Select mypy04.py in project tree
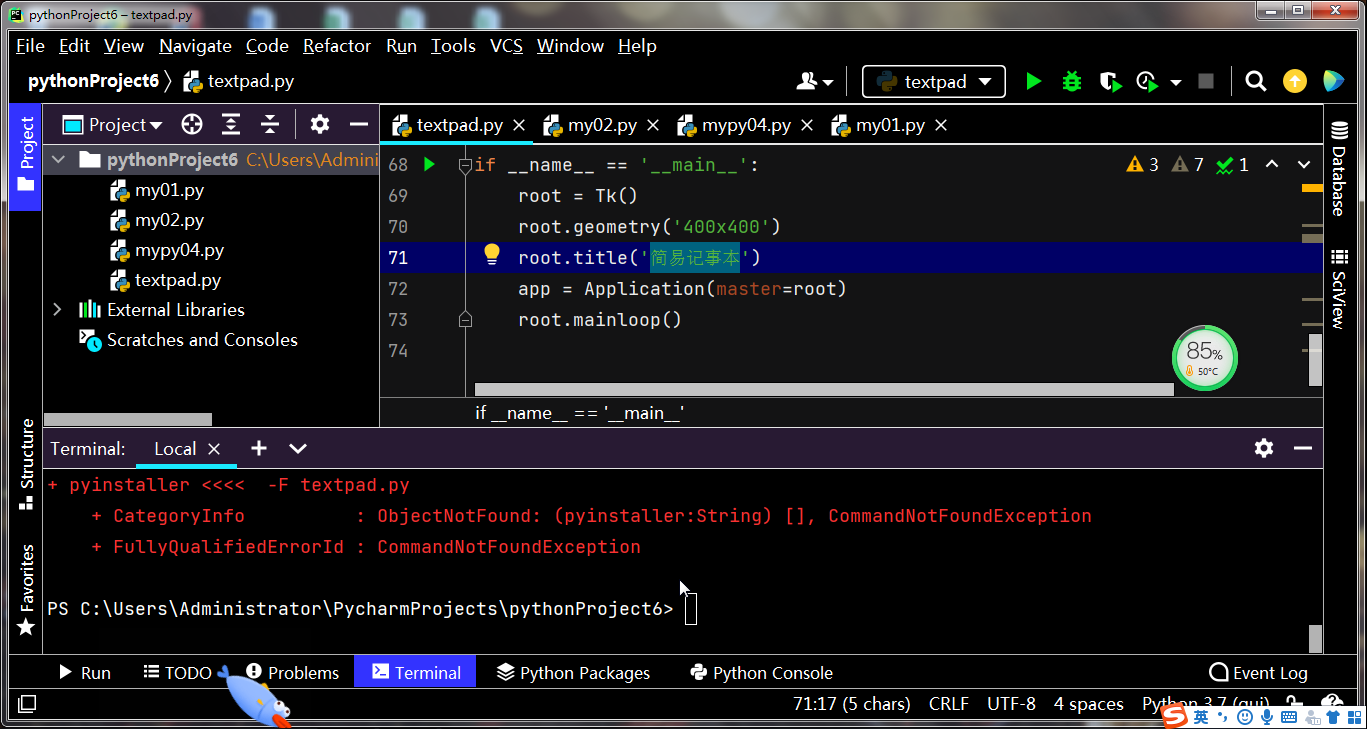Viewport: 1367px width, 729px height. [166, 250]
